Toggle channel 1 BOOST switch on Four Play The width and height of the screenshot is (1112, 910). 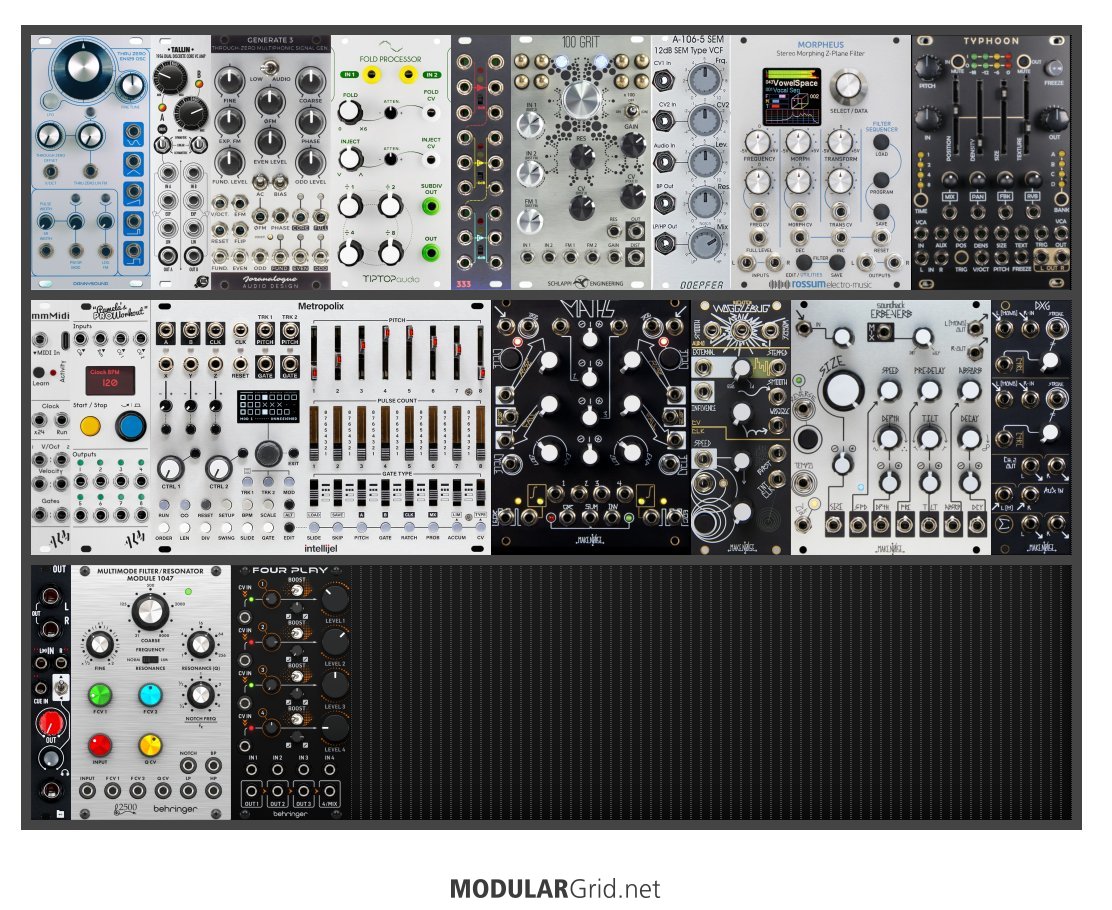click(x=296, y=591)
